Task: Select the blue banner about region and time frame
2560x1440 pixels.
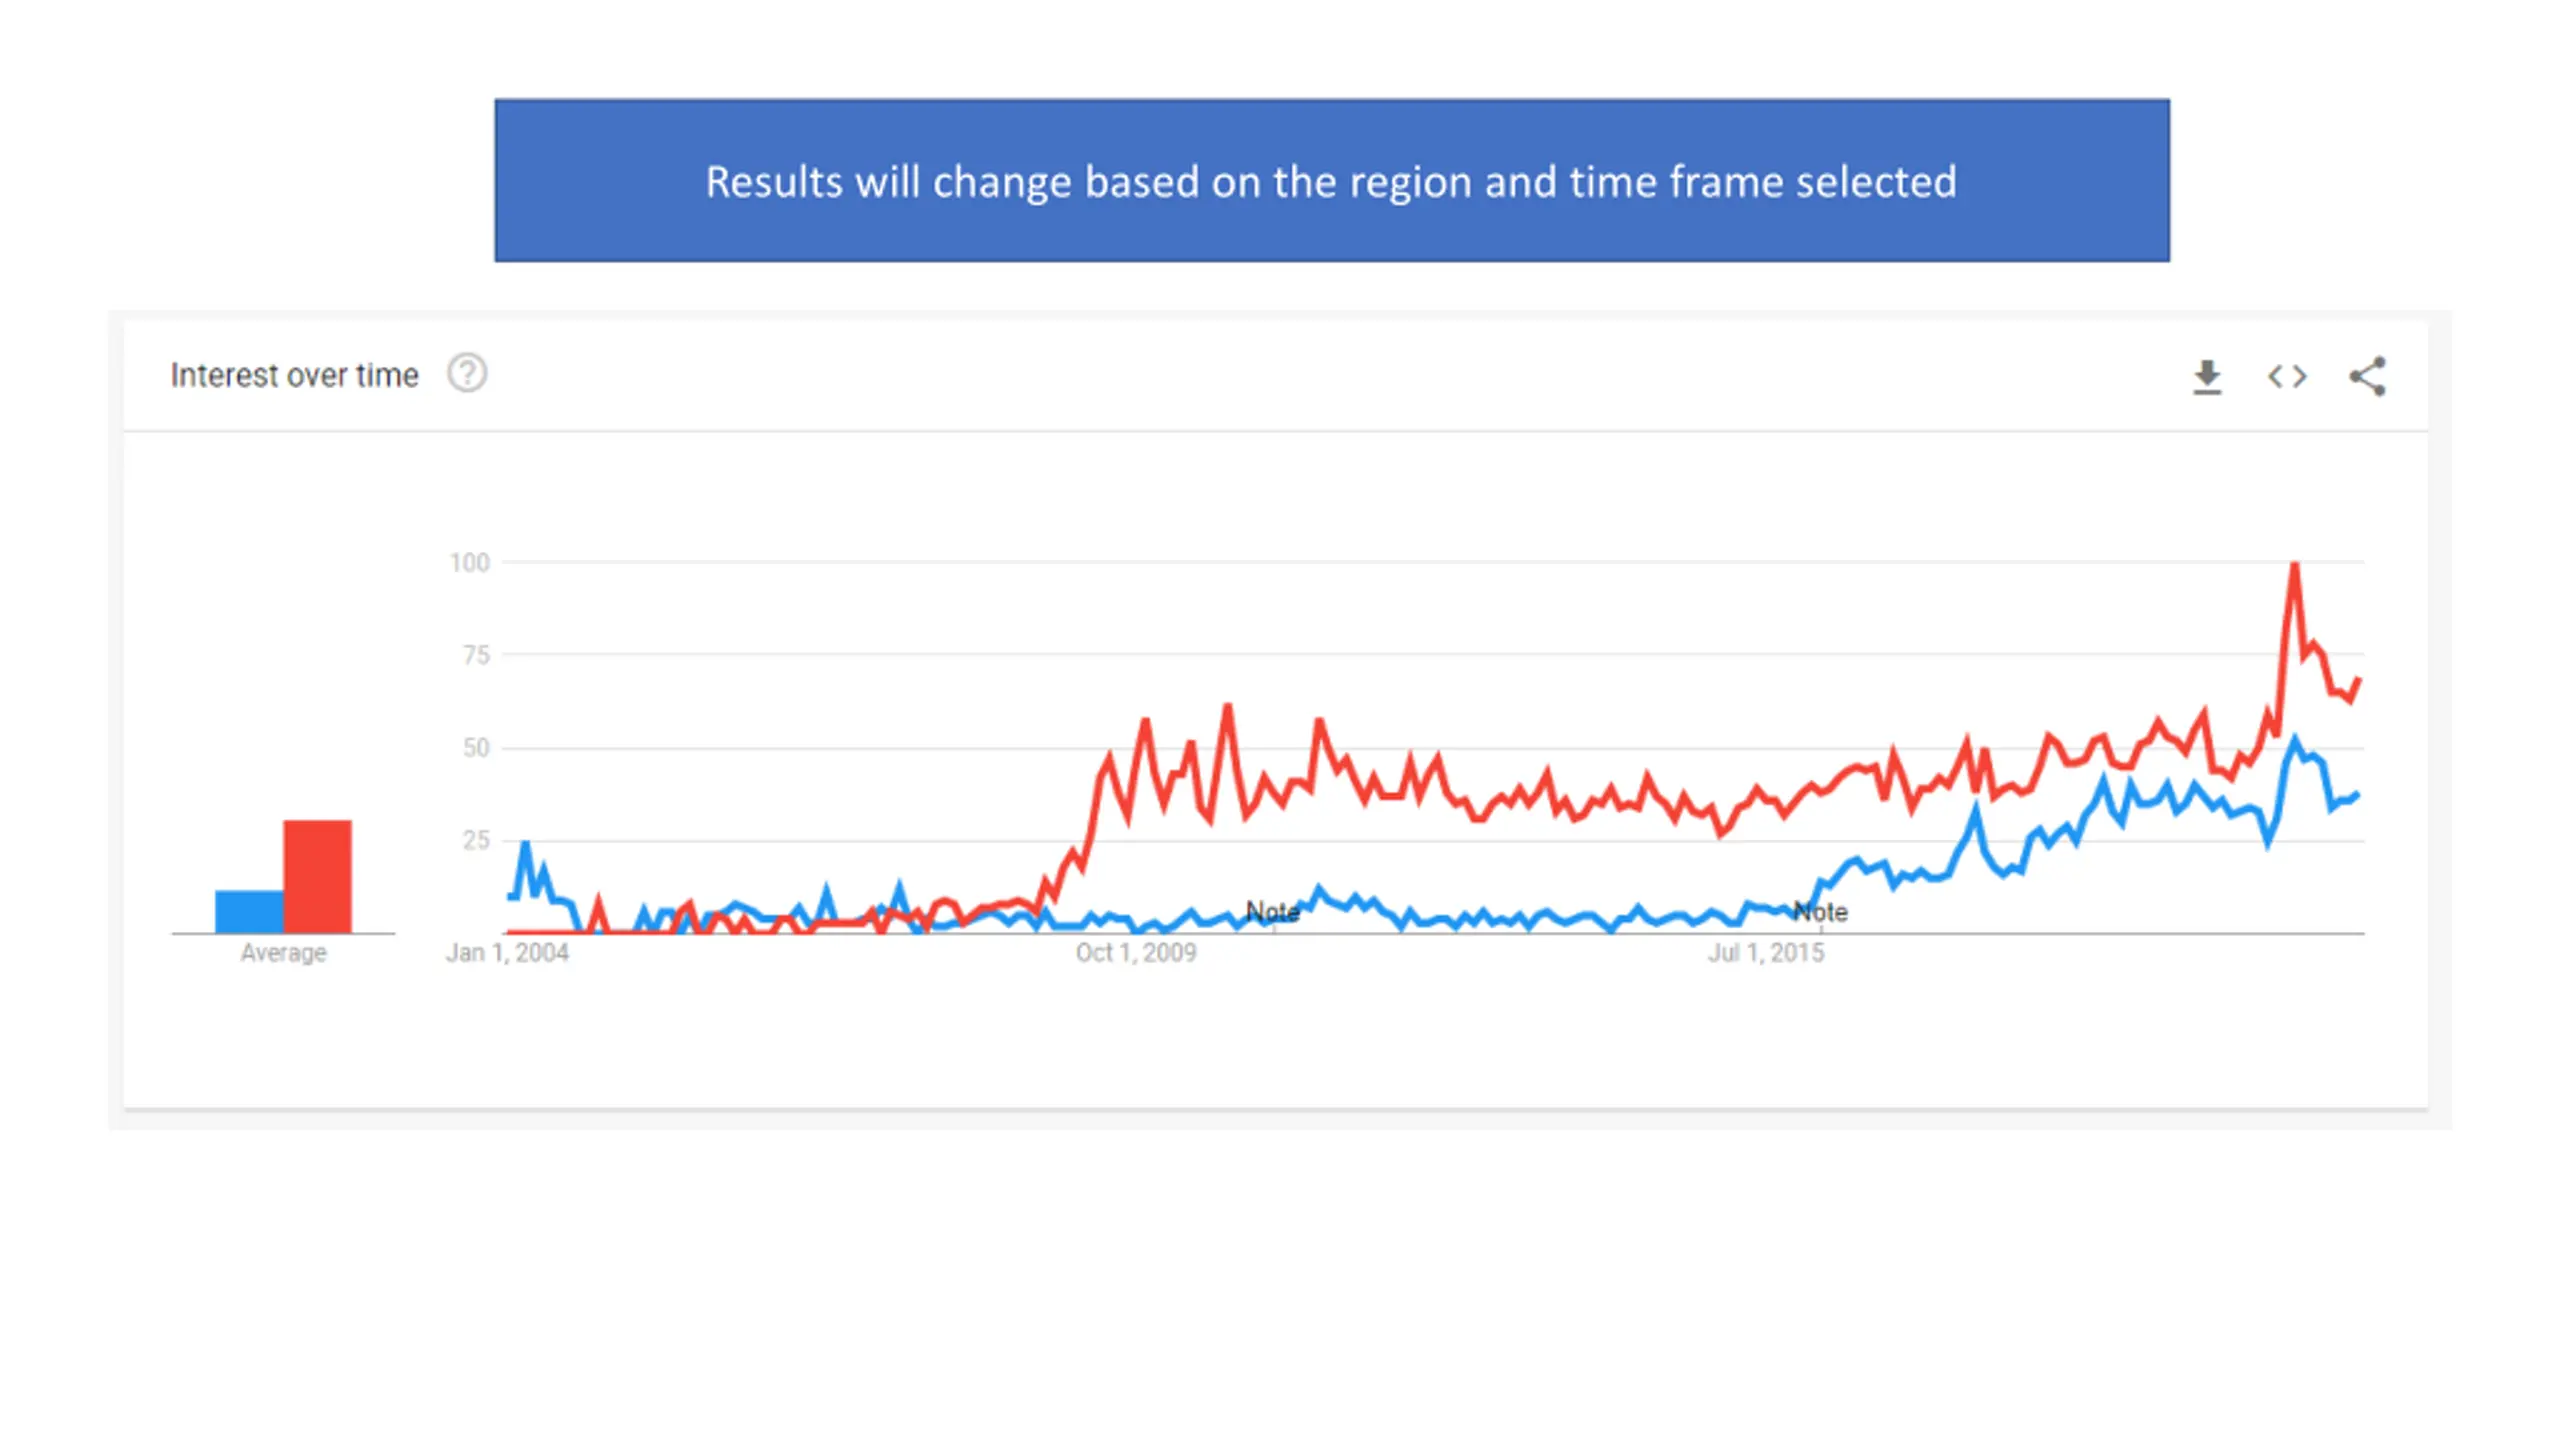Action: [x=1332, y=181]
